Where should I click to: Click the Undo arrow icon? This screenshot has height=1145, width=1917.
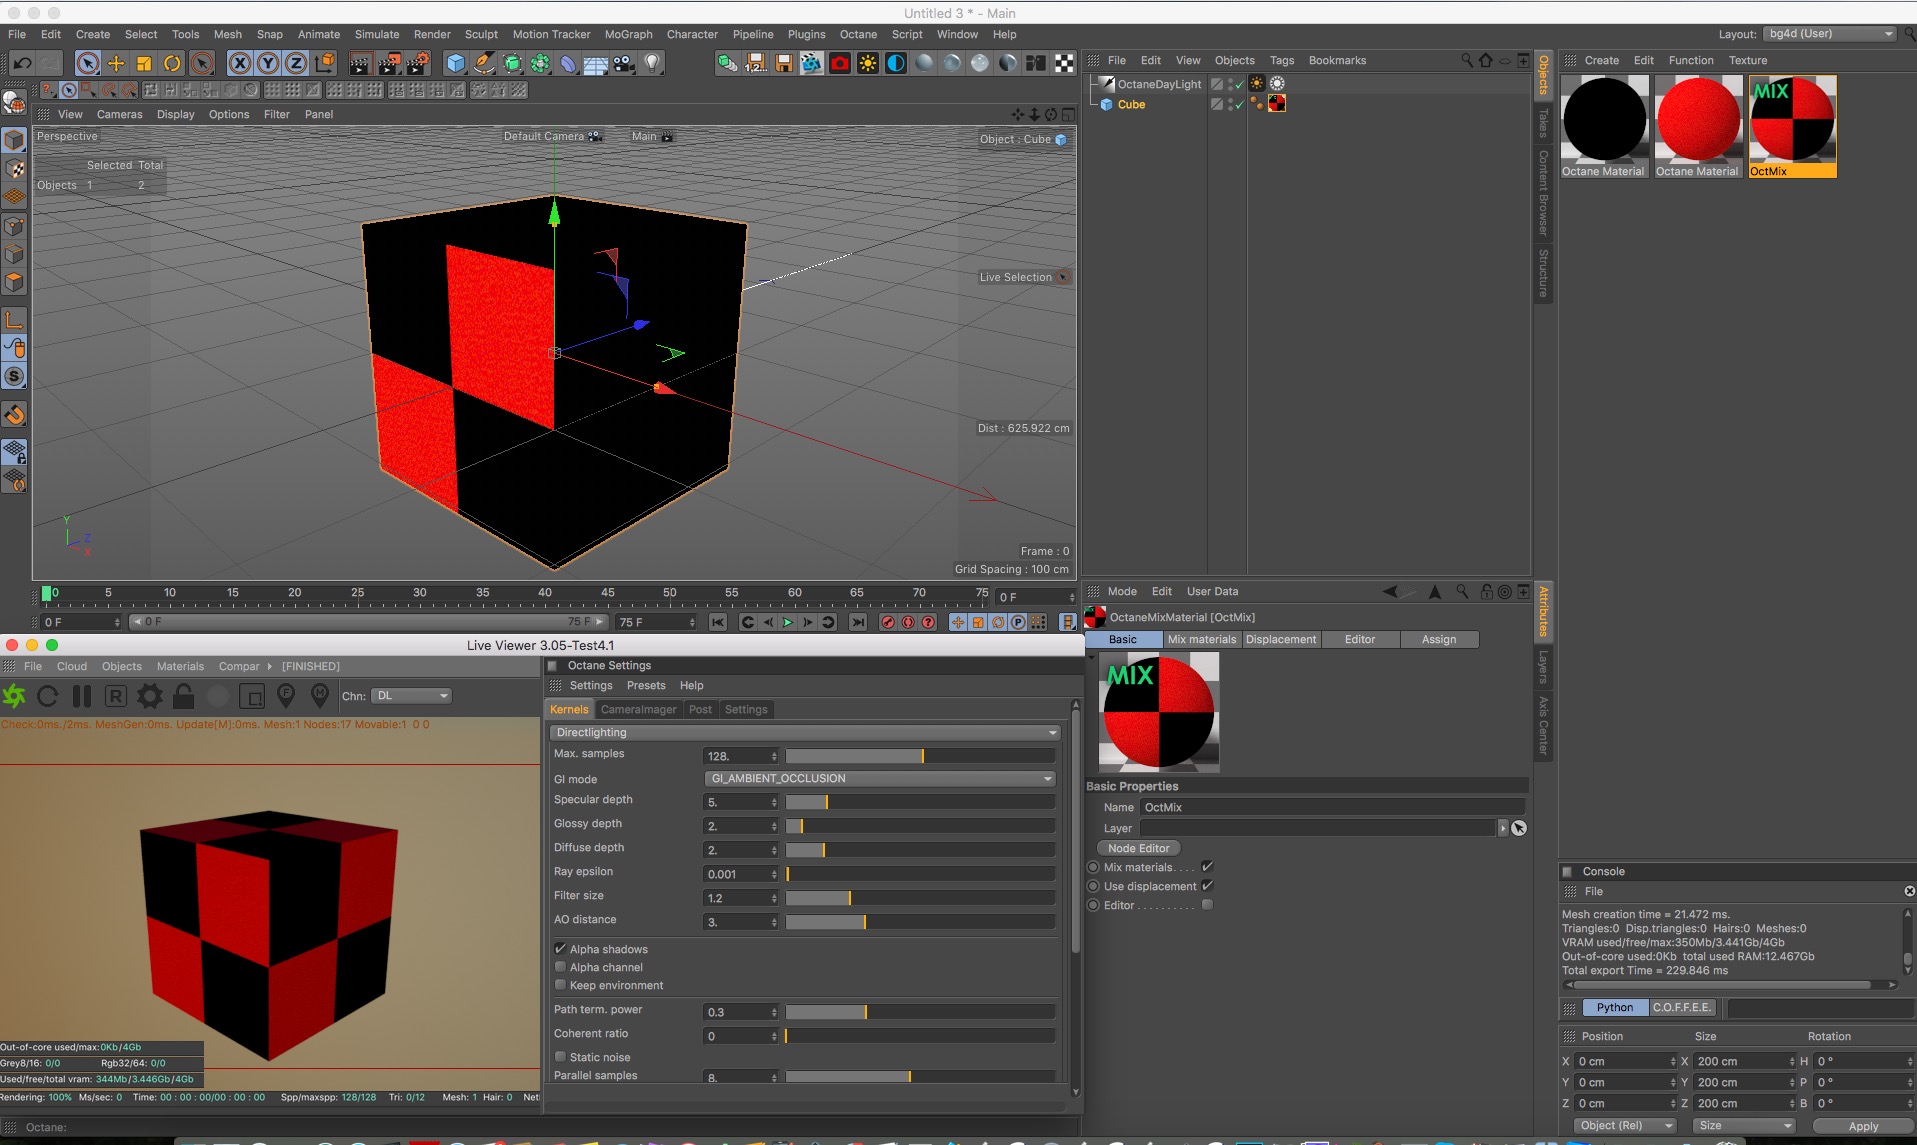pyautogui.click(x=22, y=64)
